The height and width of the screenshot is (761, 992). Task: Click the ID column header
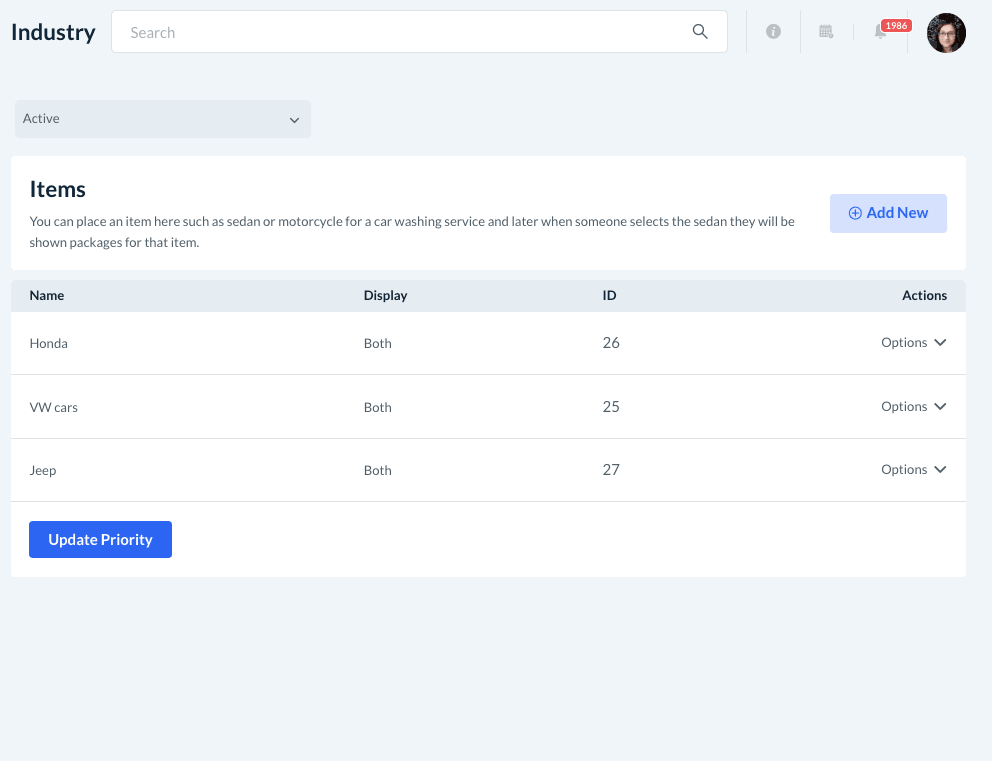609,296
